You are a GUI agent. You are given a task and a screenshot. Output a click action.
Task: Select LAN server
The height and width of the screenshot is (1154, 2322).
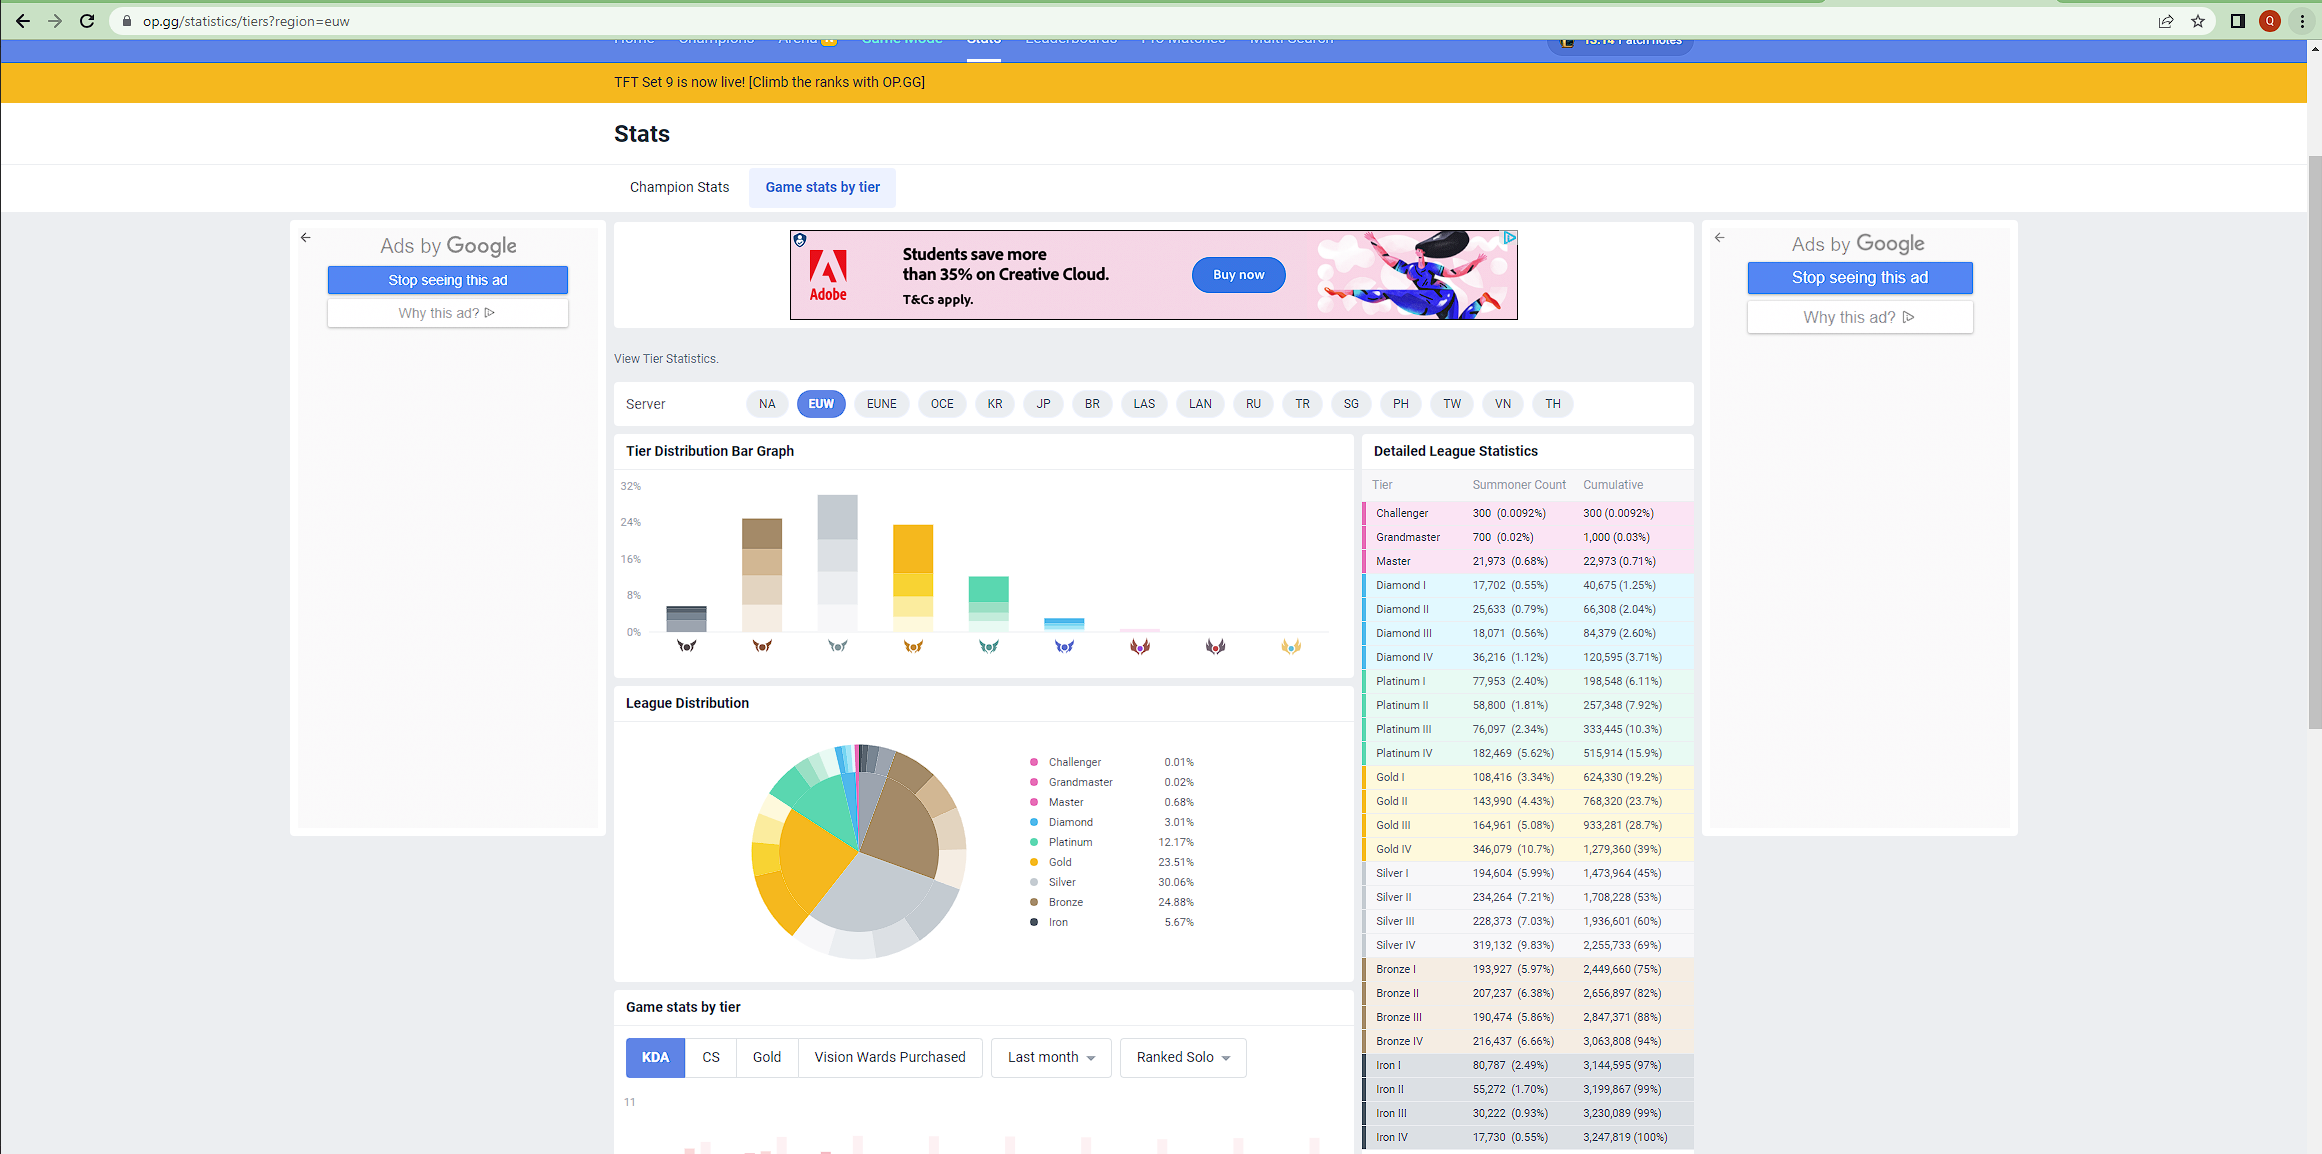click(1200, 404)
